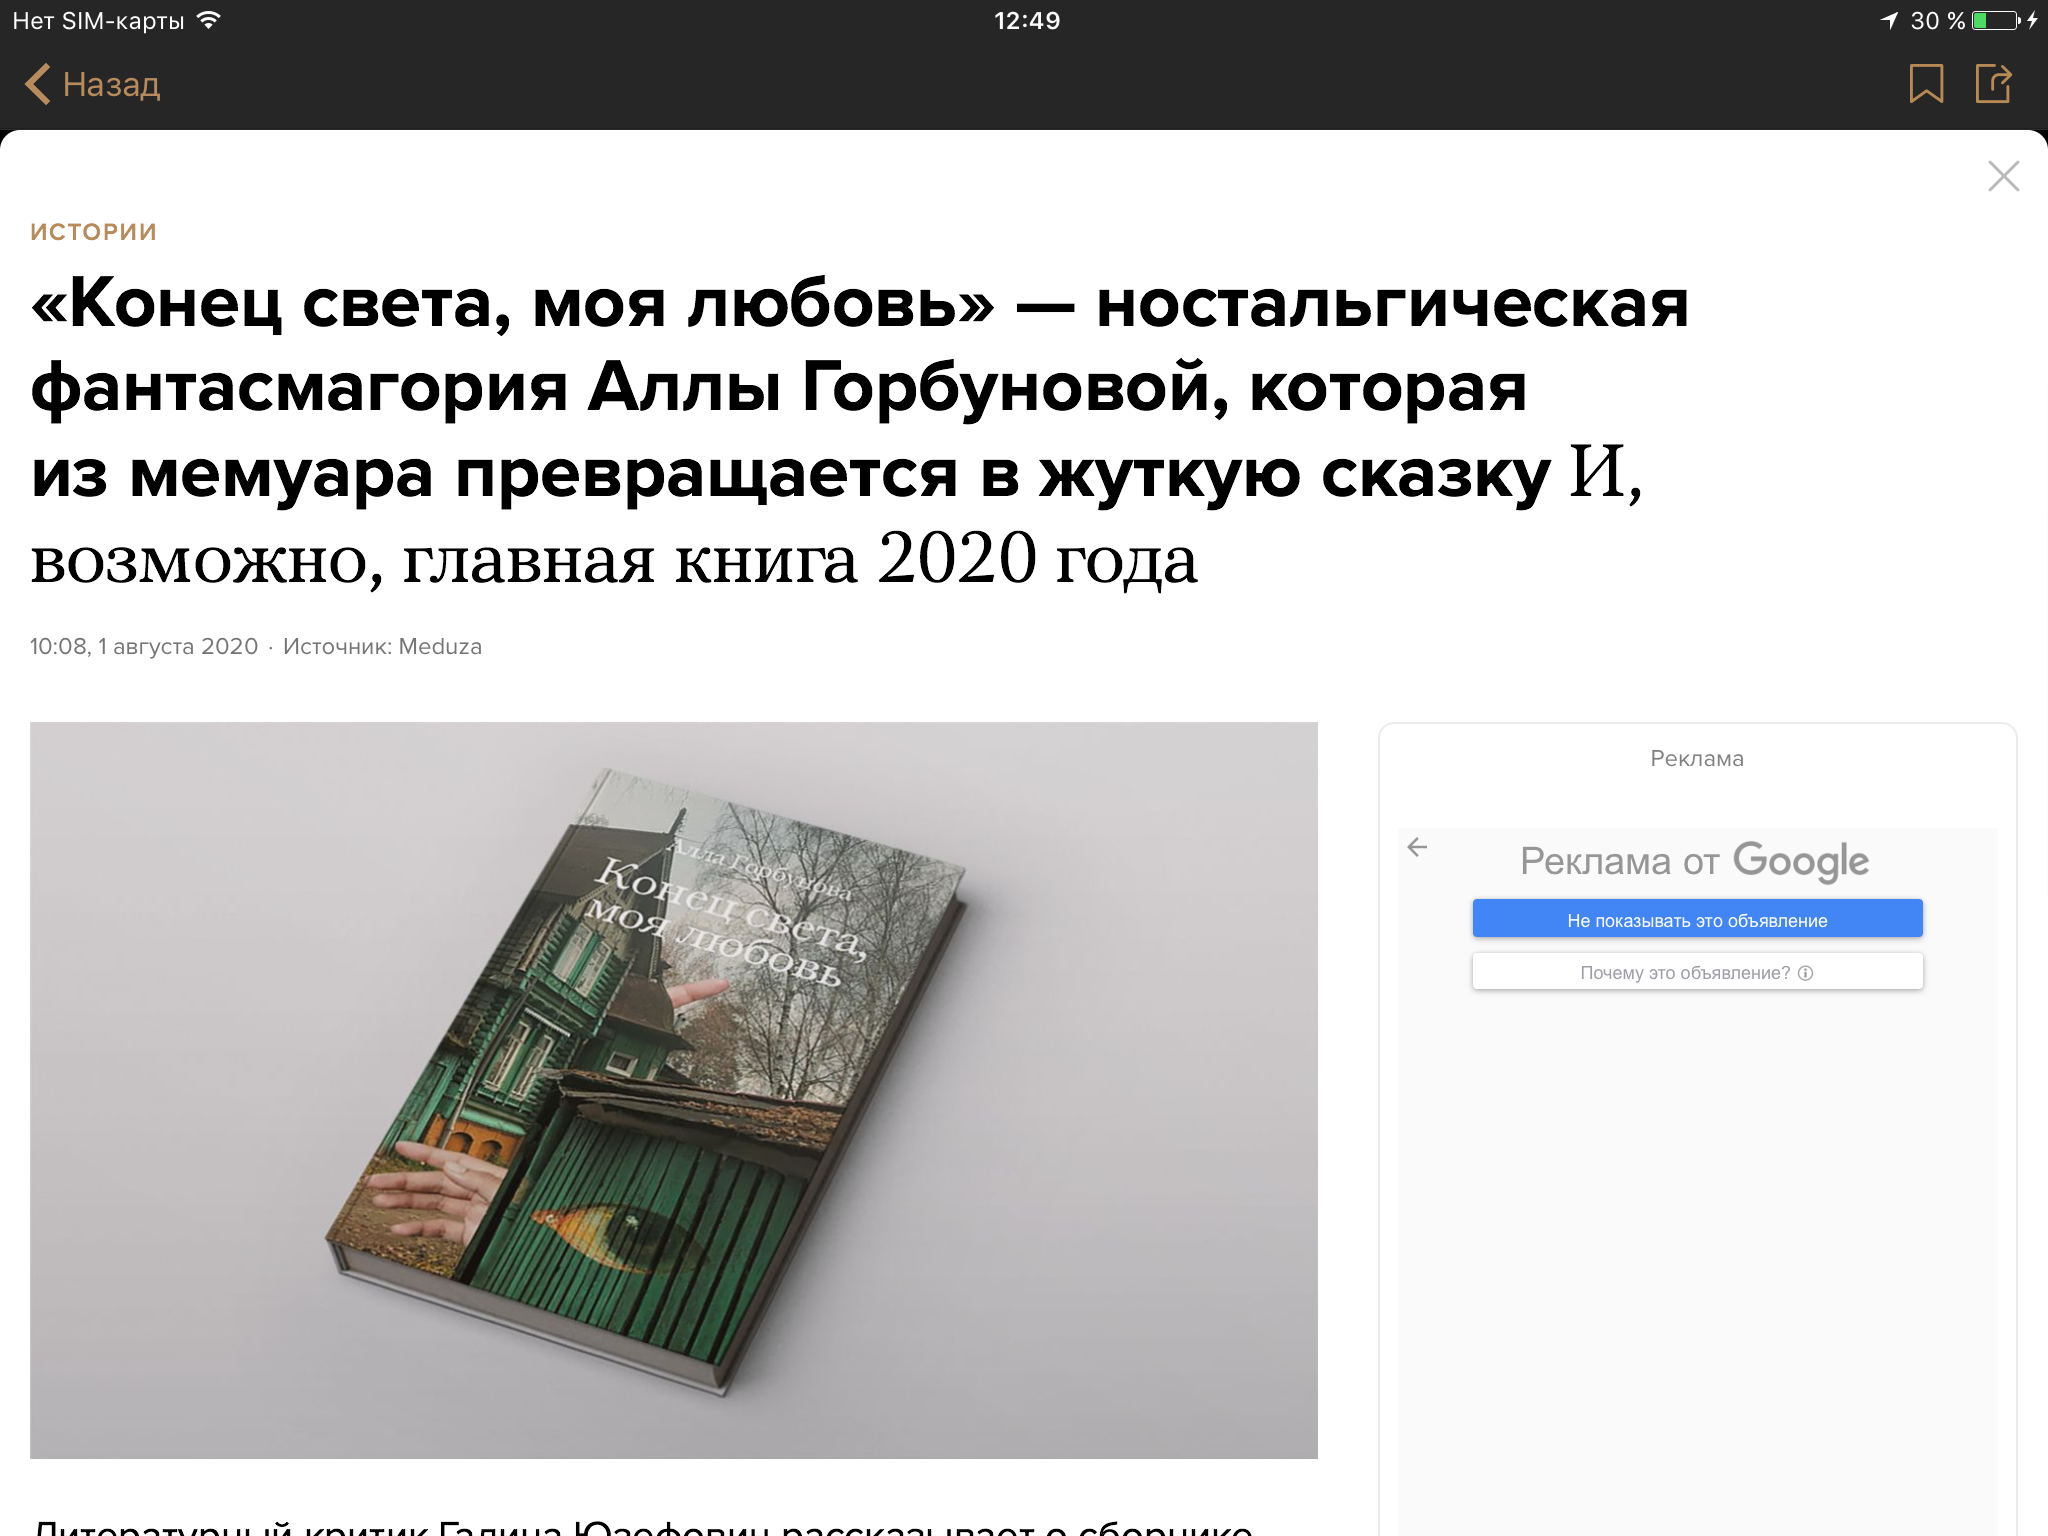
Task: Tap the 12:49 clock in status bar
Action: tap(1027, 20)
